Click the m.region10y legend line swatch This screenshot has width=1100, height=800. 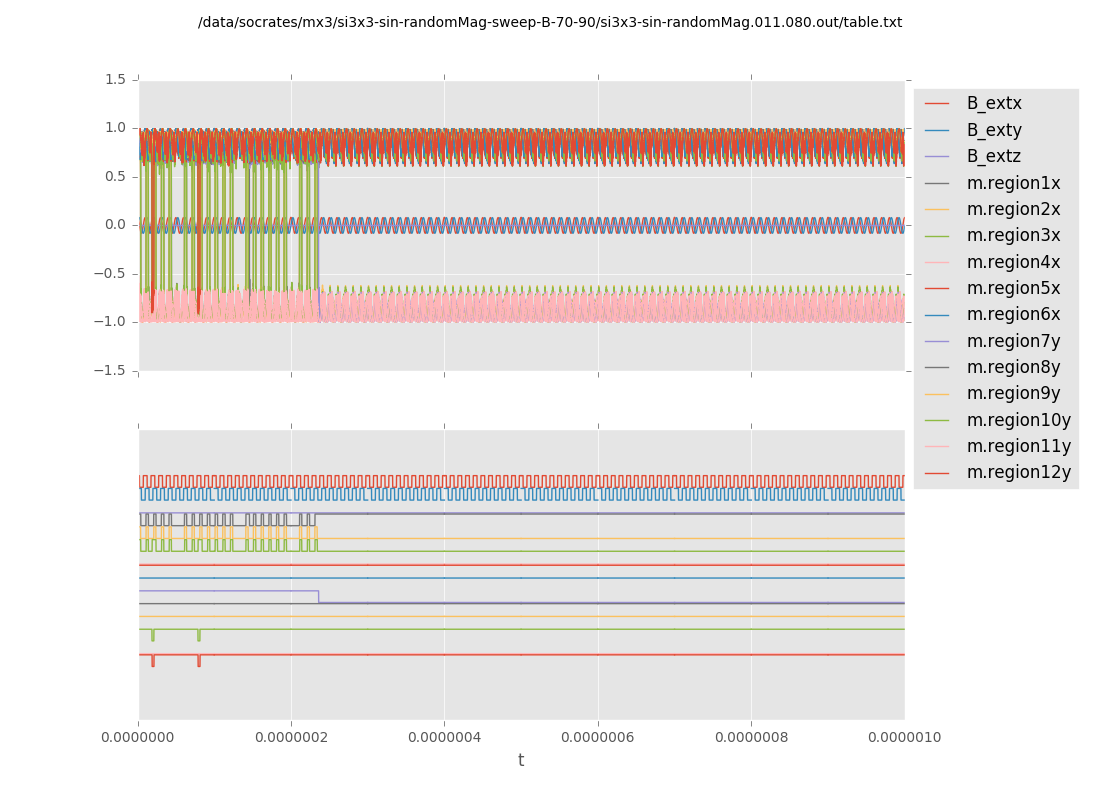tap(937, 420)
